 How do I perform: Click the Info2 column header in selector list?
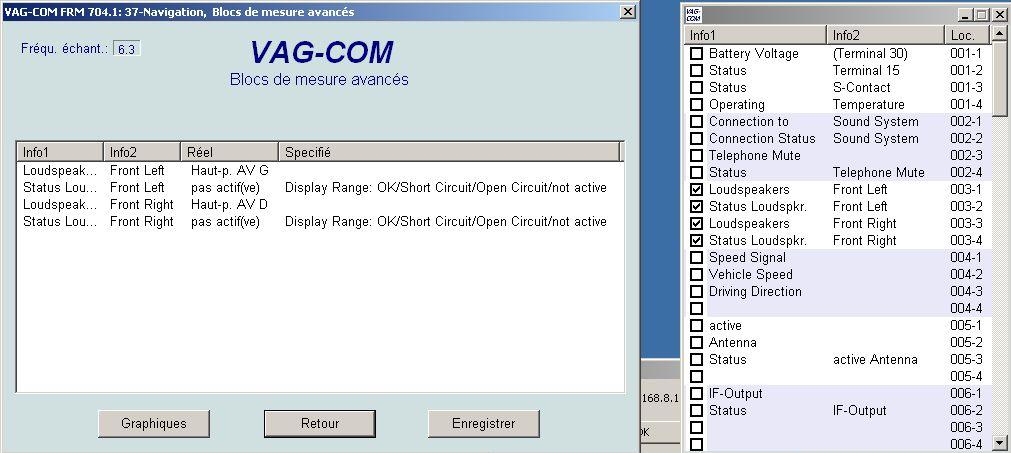tap(886, 35)
